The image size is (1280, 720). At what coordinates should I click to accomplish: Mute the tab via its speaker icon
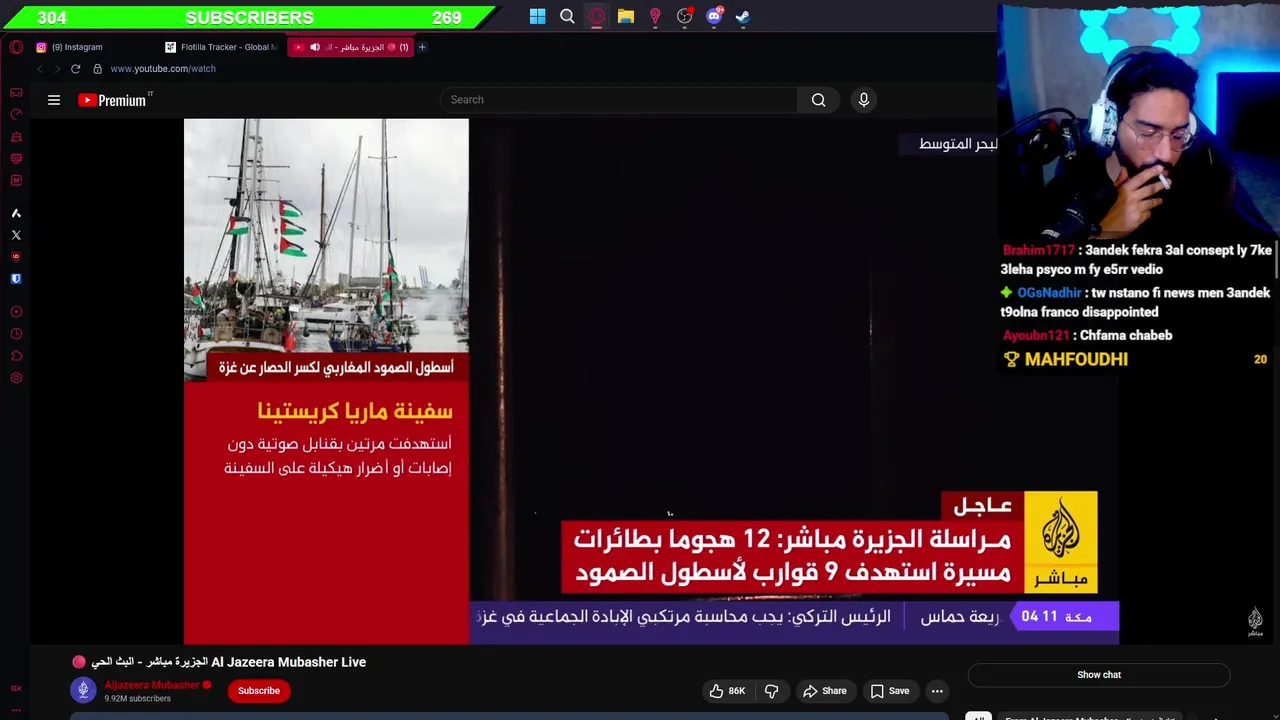pos(315,47)
